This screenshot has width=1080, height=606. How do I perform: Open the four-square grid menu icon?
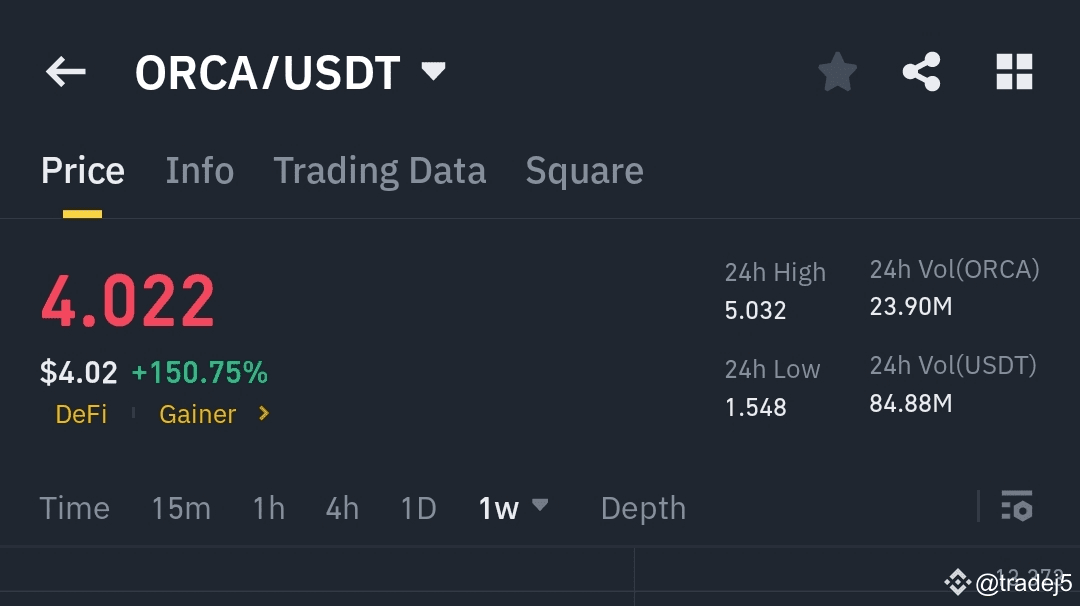1014,72
